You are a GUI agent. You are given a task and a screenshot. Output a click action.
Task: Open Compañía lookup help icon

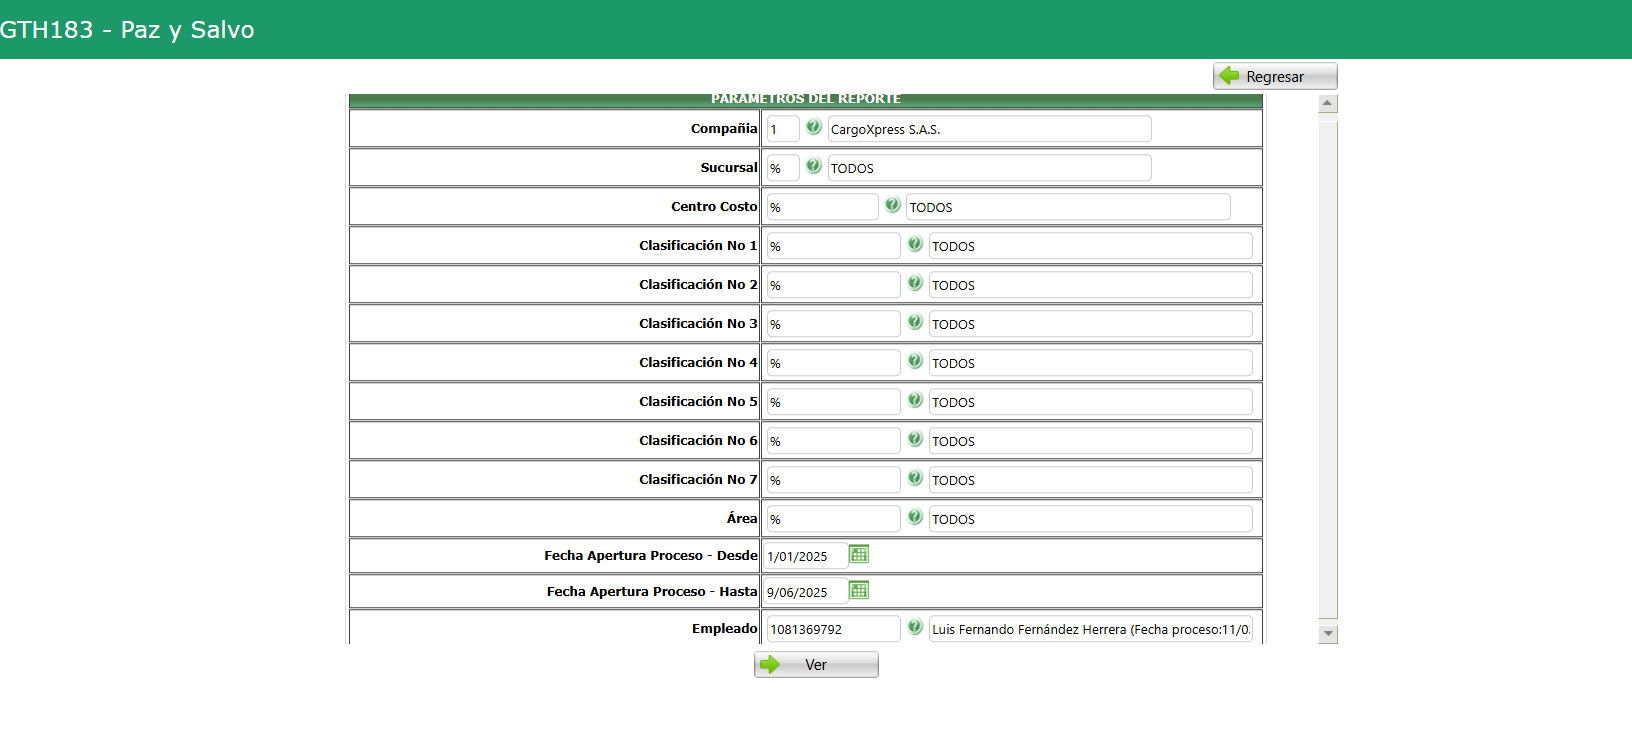click(x=814, y=127)
